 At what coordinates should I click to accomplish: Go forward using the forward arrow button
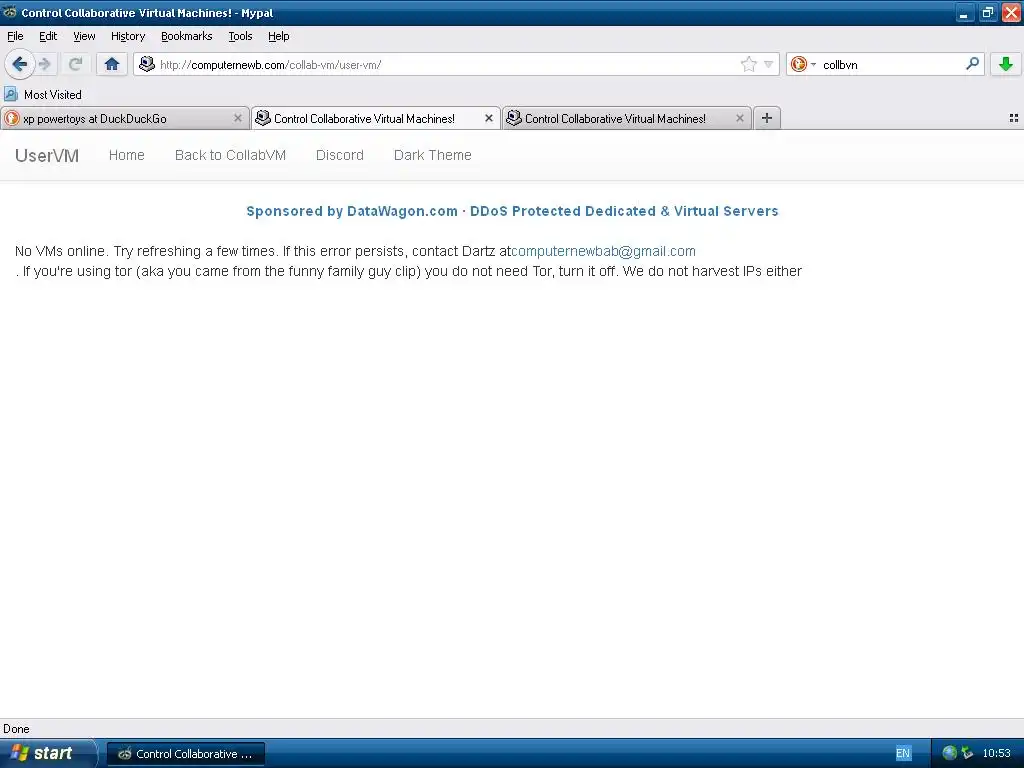(44, 64)
